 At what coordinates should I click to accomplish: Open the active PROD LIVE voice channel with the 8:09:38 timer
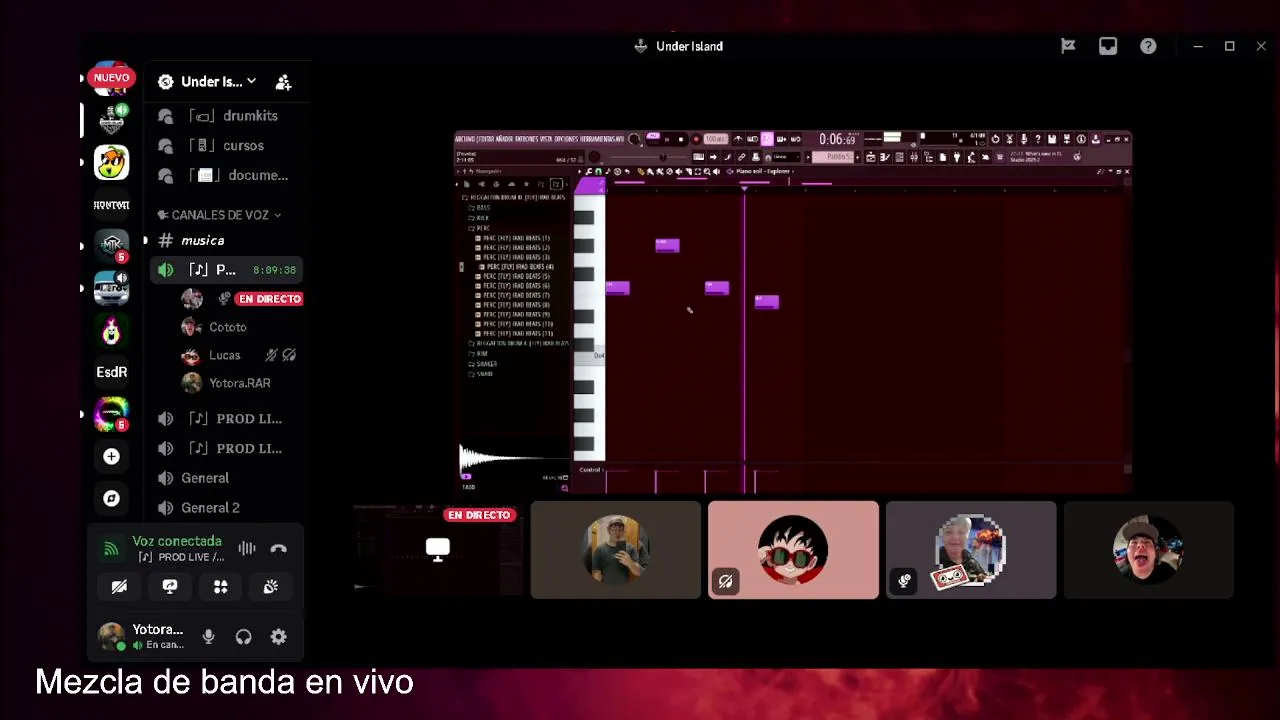pyautogui.click(x=228, y=270)
